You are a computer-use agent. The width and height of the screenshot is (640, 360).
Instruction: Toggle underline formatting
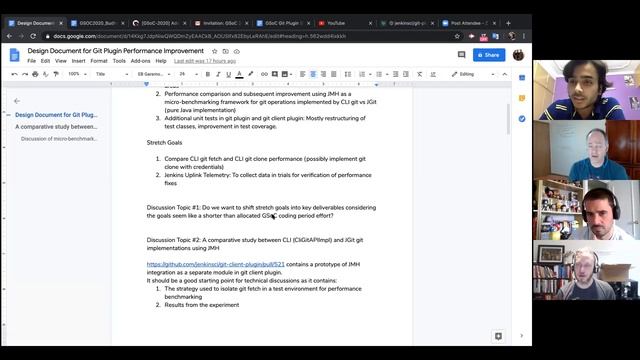pyautogui.click(x=229, y=74)
